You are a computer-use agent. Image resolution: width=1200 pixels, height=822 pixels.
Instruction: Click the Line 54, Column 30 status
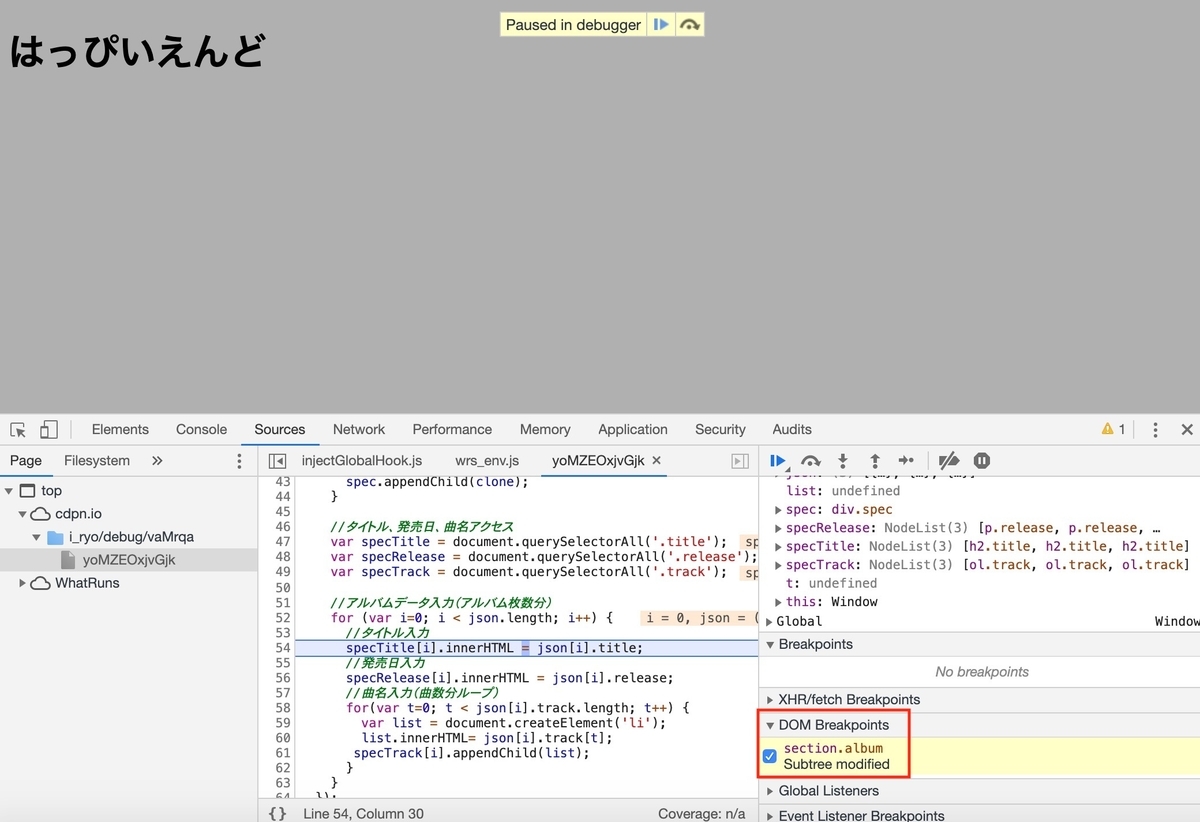pos(364,814)
